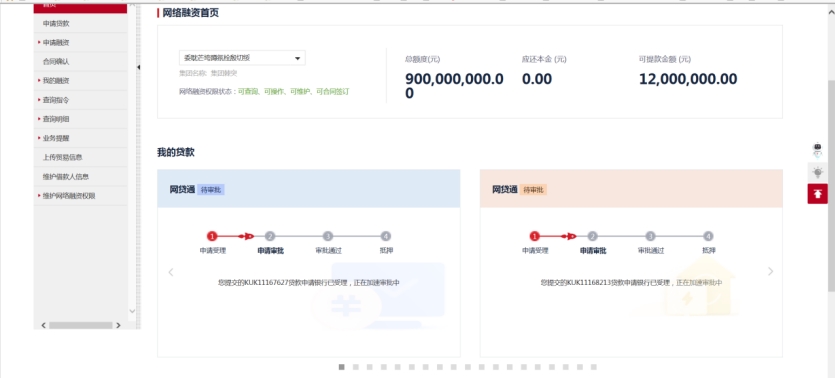
Task: Click 抵押 step label in left card
Action: (386, 250)
